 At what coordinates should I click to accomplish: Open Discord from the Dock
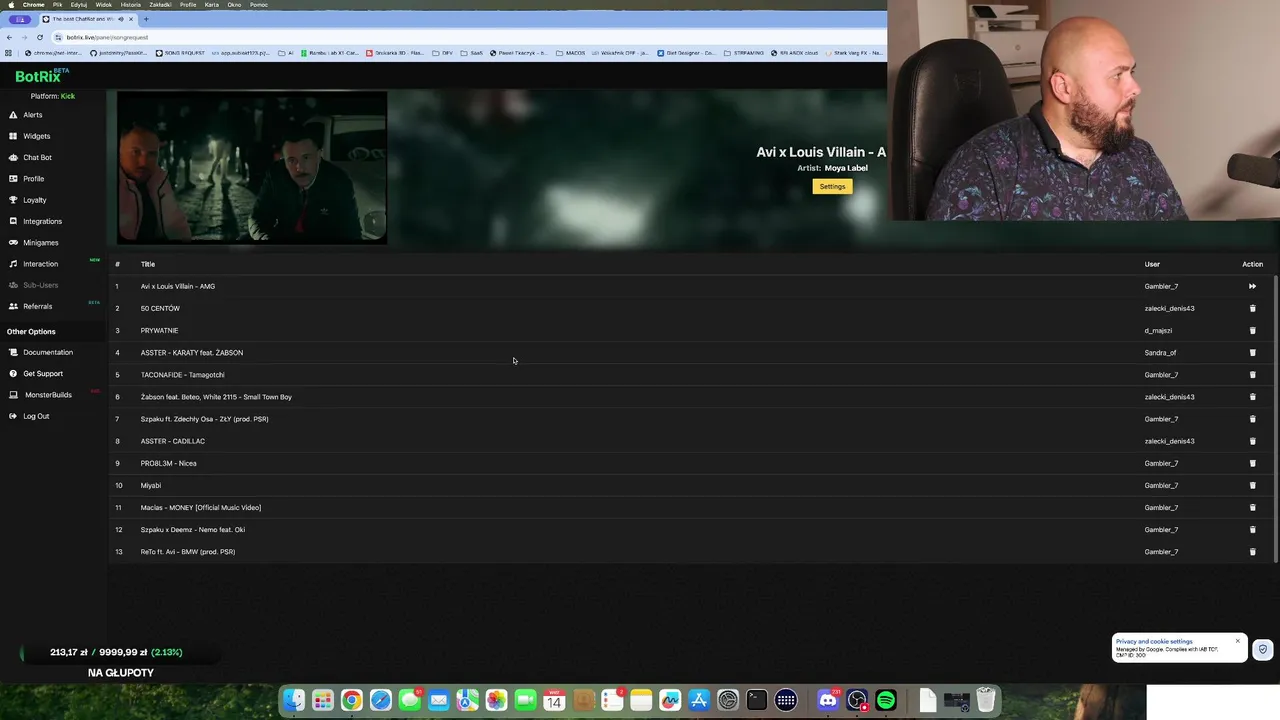(x=828, y=701)
